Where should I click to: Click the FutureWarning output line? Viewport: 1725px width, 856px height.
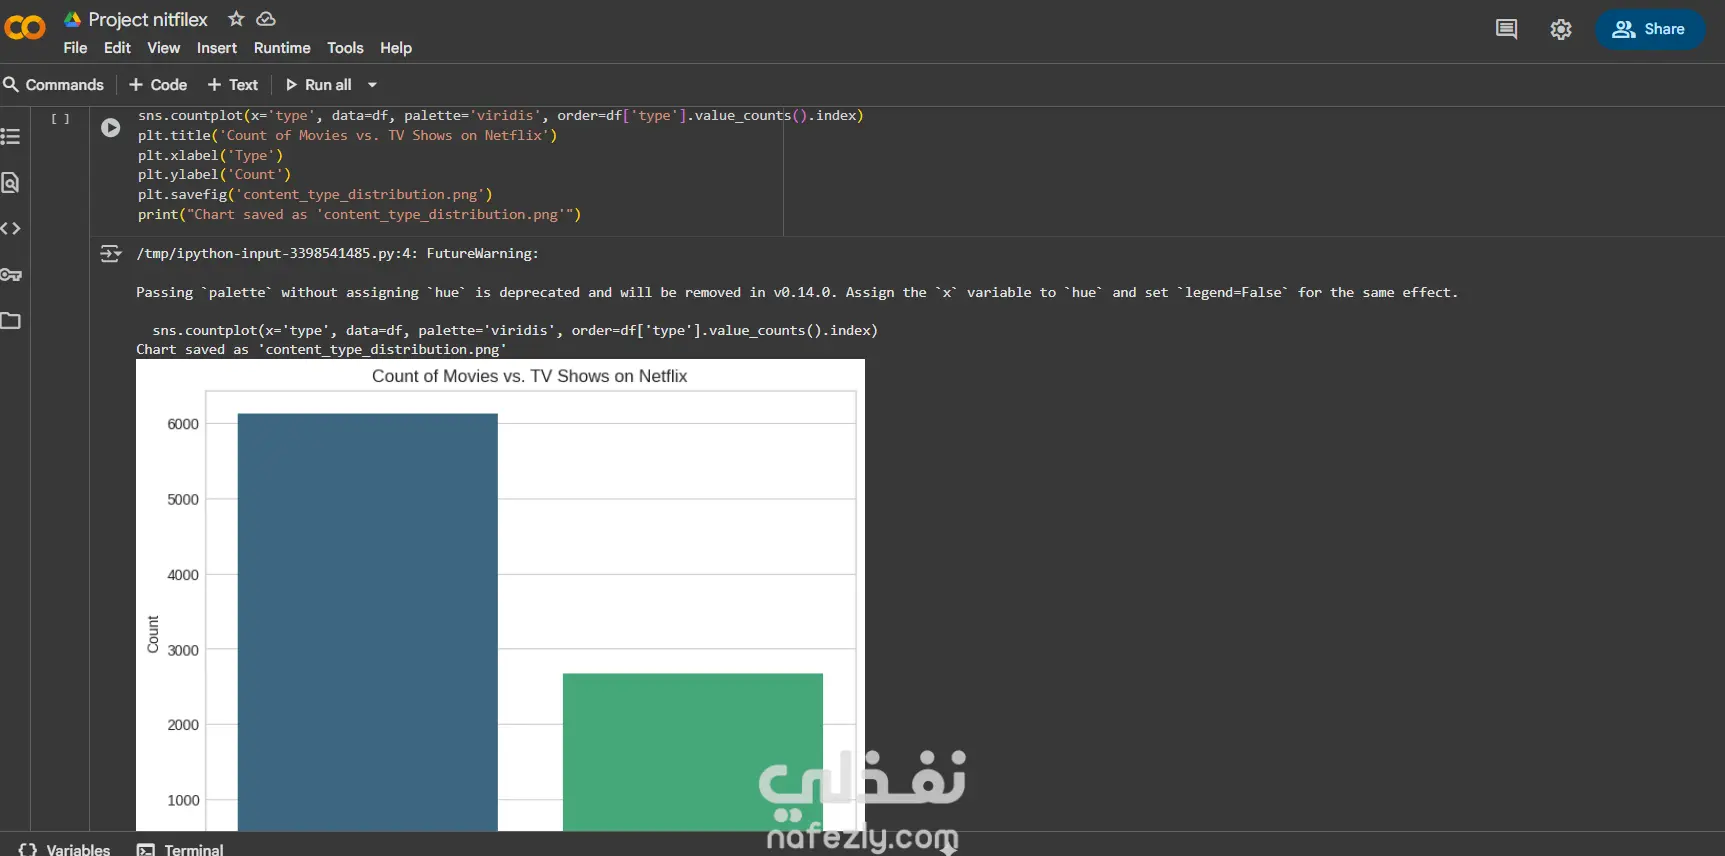(338, 254)
